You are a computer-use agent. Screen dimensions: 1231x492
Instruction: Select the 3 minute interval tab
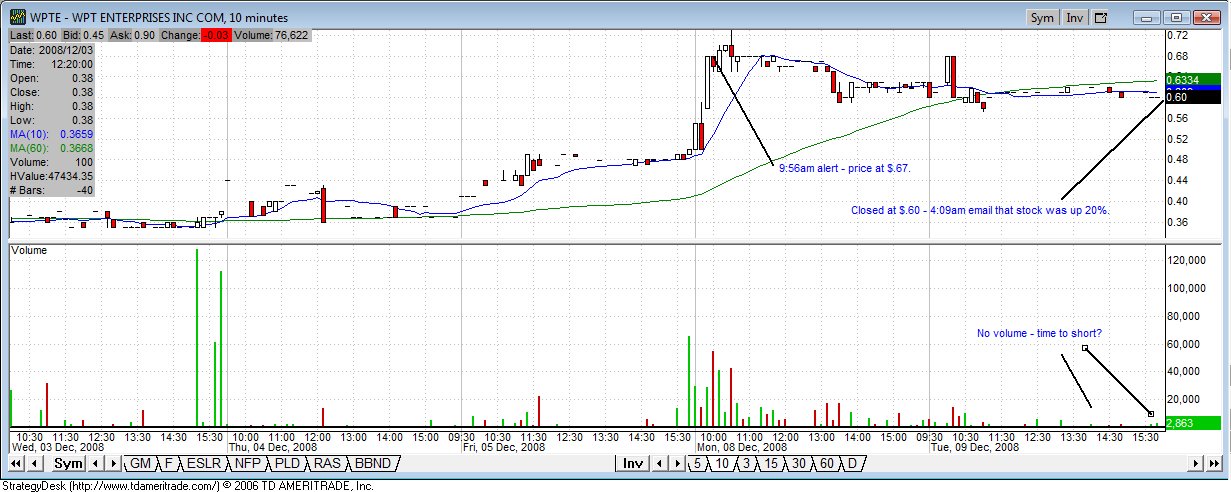pos(747,464)
